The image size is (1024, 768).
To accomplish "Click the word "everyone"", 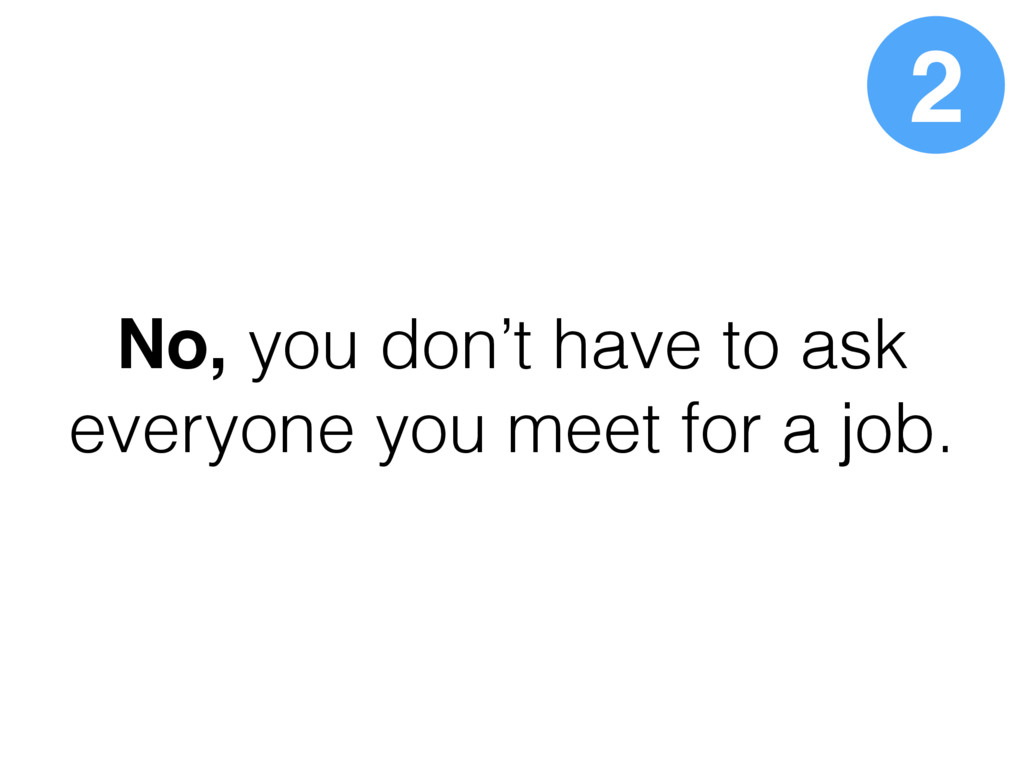I will (x=212, y=433).
